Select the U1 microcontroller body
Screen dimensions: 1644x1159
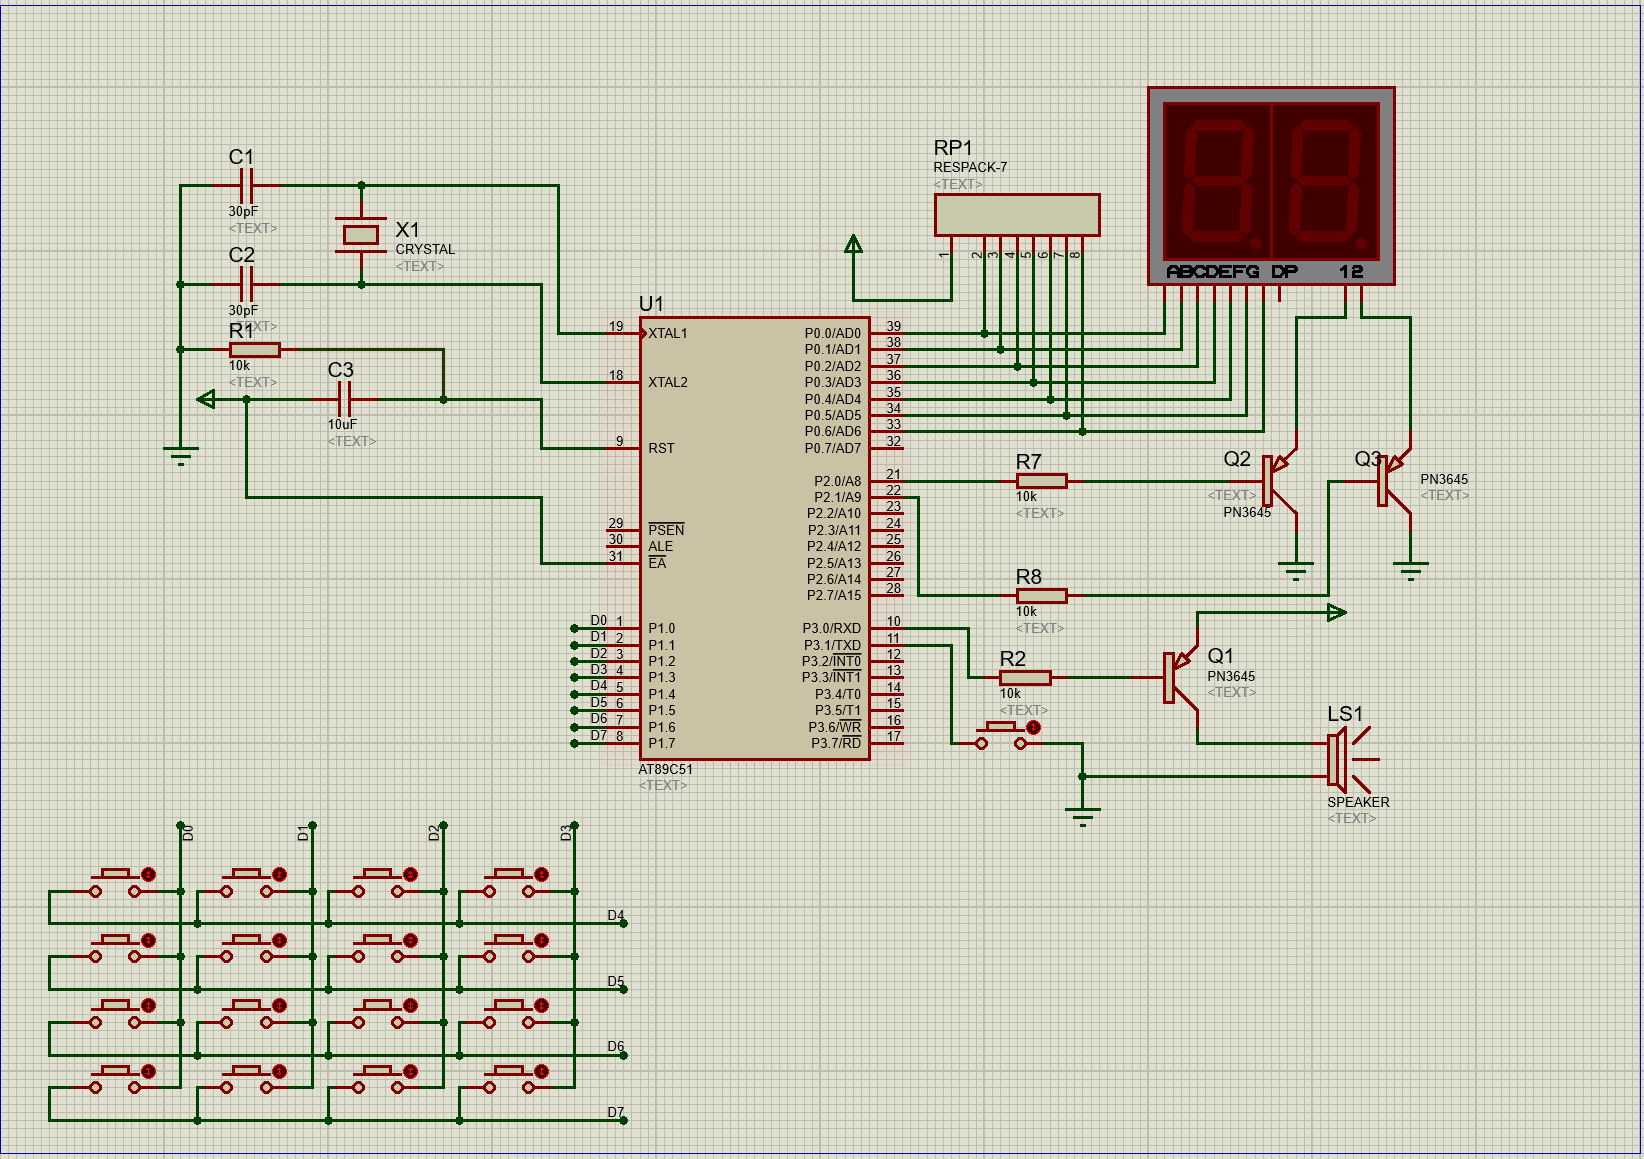(x=755, y=539)
